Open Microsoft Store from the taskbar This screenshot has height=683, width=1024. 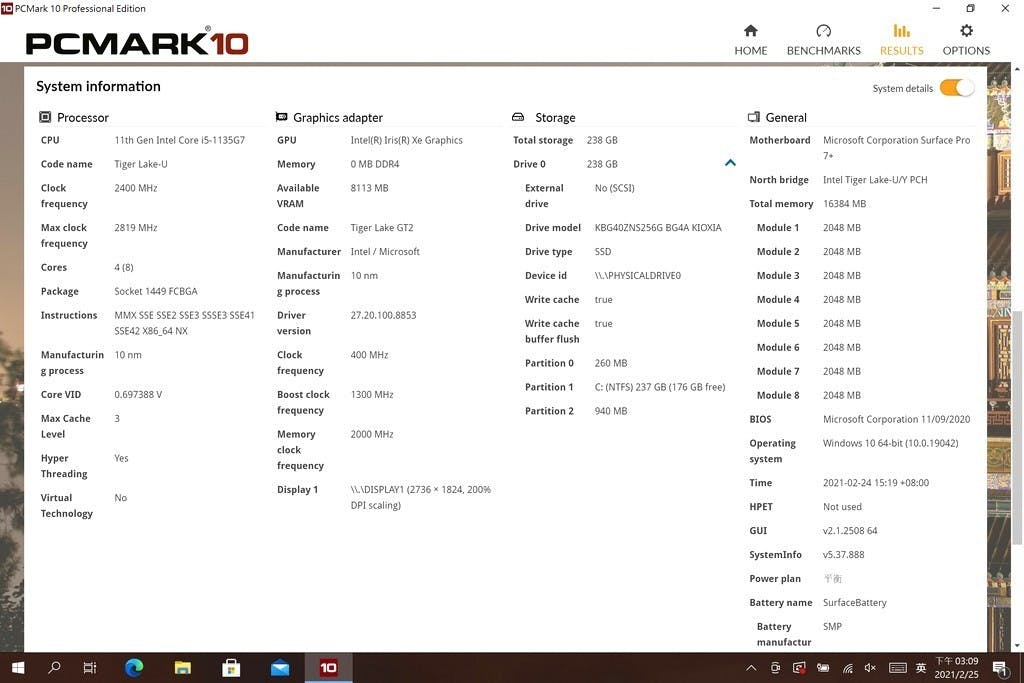[x=231, y=667]
